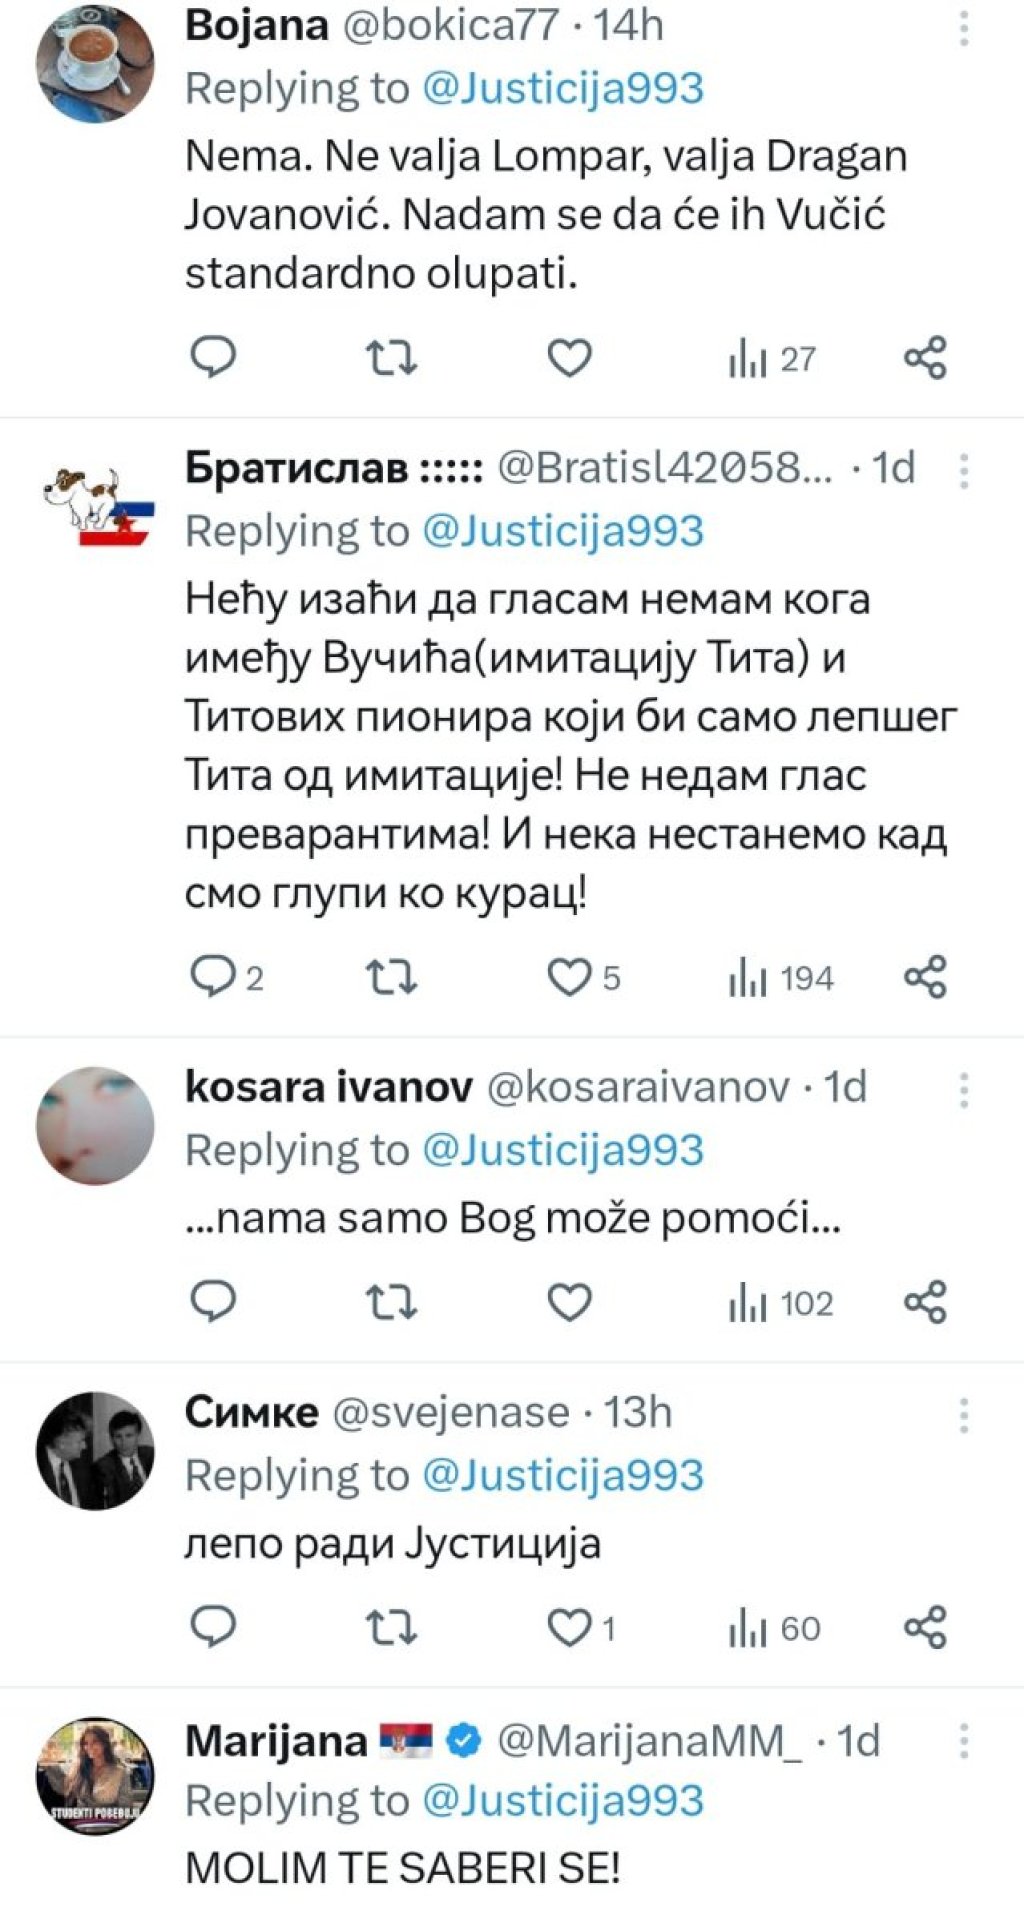This screenshot has width=1024, height=1923.
Task: Share the kosara ivanov reply
Action: (x=925, y=1302)
